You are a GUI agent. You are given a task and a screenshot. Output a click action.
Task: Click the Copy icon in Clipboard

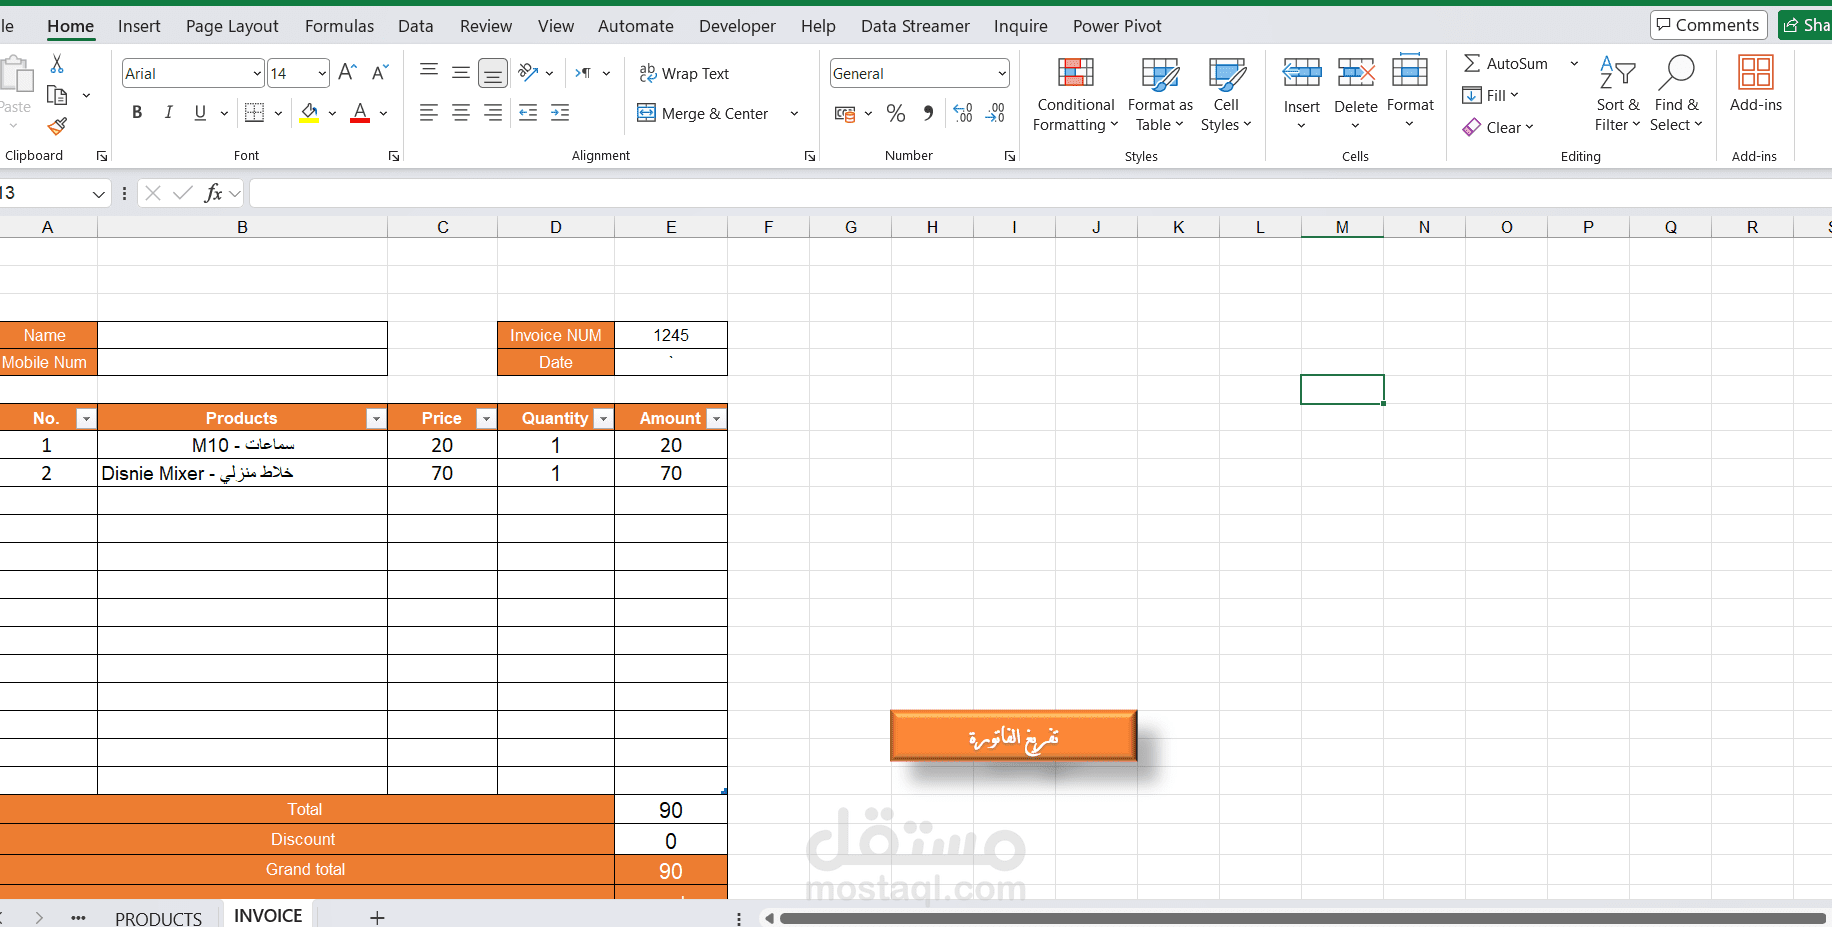click(57, 95)
